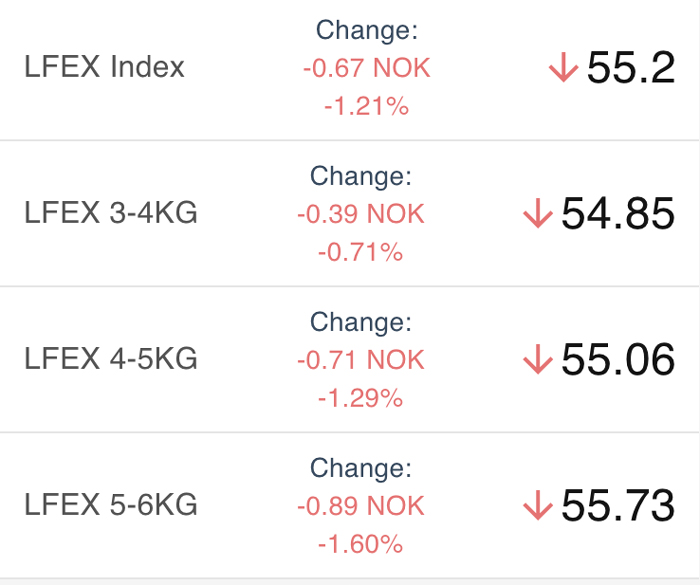Click the -0.39 NOK change value
Image resolution: width=700 pixels, height=585 pixels.
[x=361, y=213]
